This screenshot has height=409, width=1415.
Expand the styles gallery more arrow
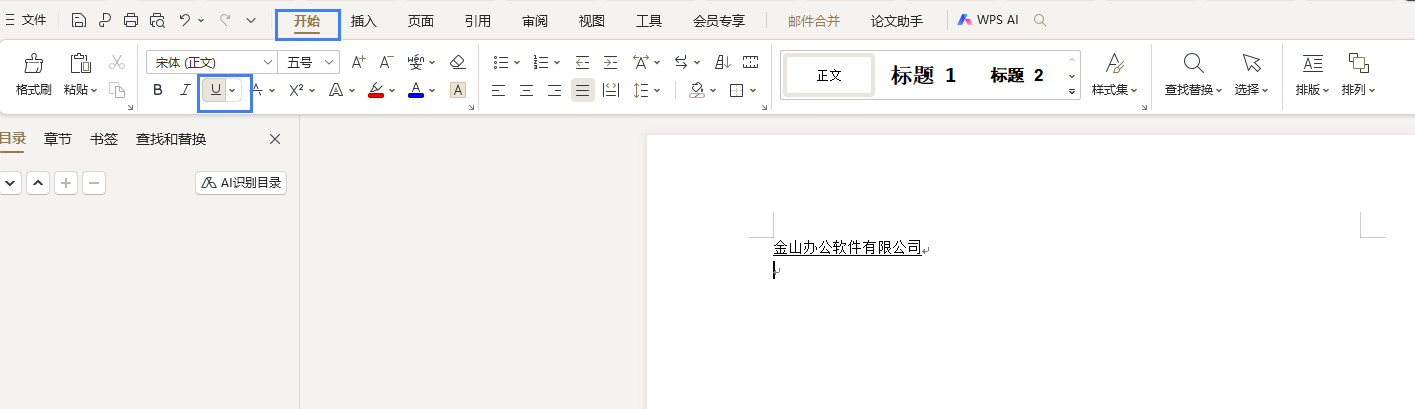1073,92
